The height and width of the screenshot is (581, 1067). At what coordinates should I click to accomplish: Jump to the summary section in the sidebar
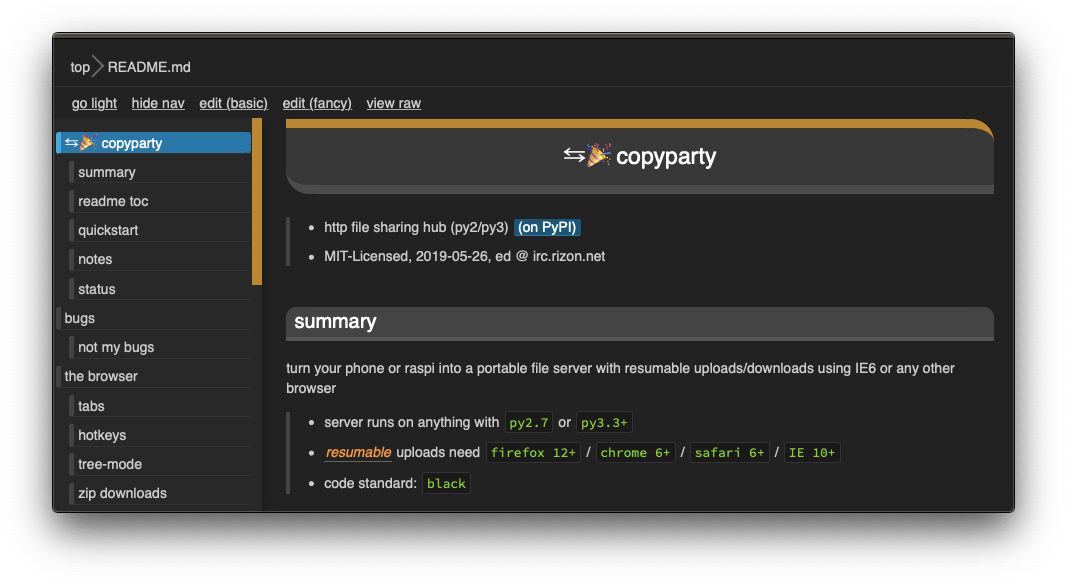pos(107,171)
